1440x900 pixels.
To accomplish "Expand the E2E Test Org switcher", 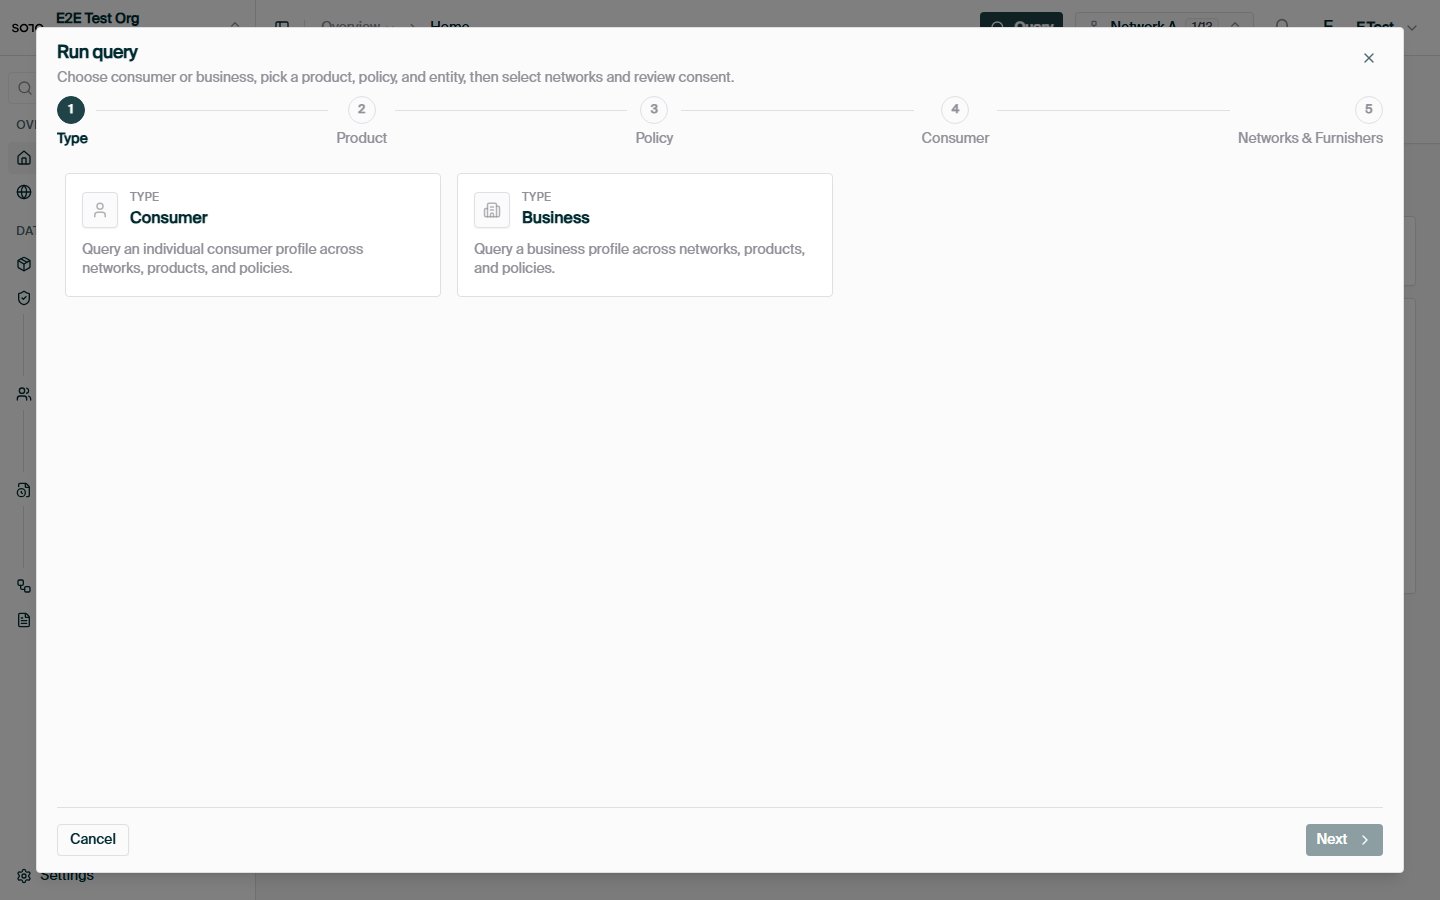I will click(x=234, y=24).
